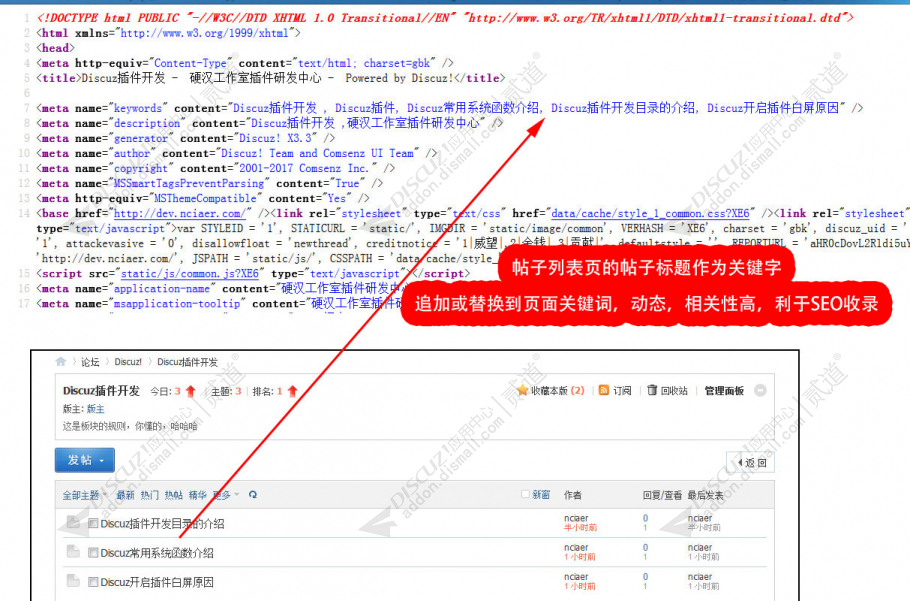The width and height of the screenshot is (910, 601).
Task: Click http://dev.nciaer.com/ base href link in source
Action: click(x=180, y=213)
